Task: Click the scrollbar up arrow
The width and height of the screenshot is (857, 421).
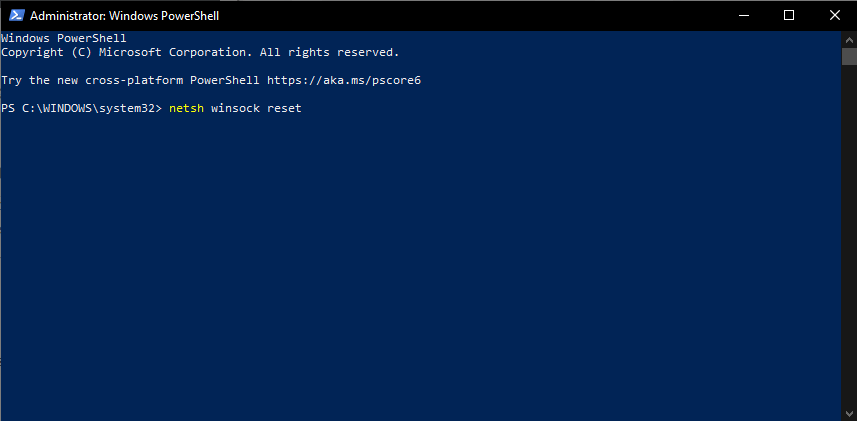Action: pyautogui.click(x=849, y=39)
